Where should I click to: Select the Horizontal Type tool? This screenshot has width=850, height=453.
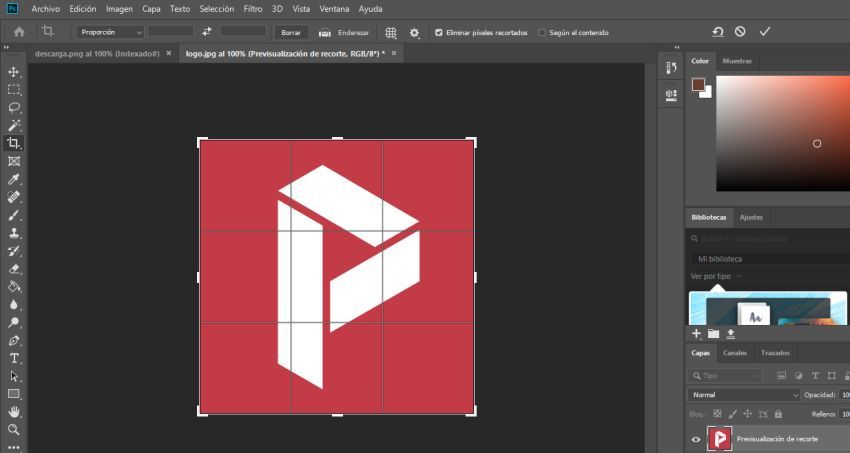pyautogui.click(x=14, y=358)
